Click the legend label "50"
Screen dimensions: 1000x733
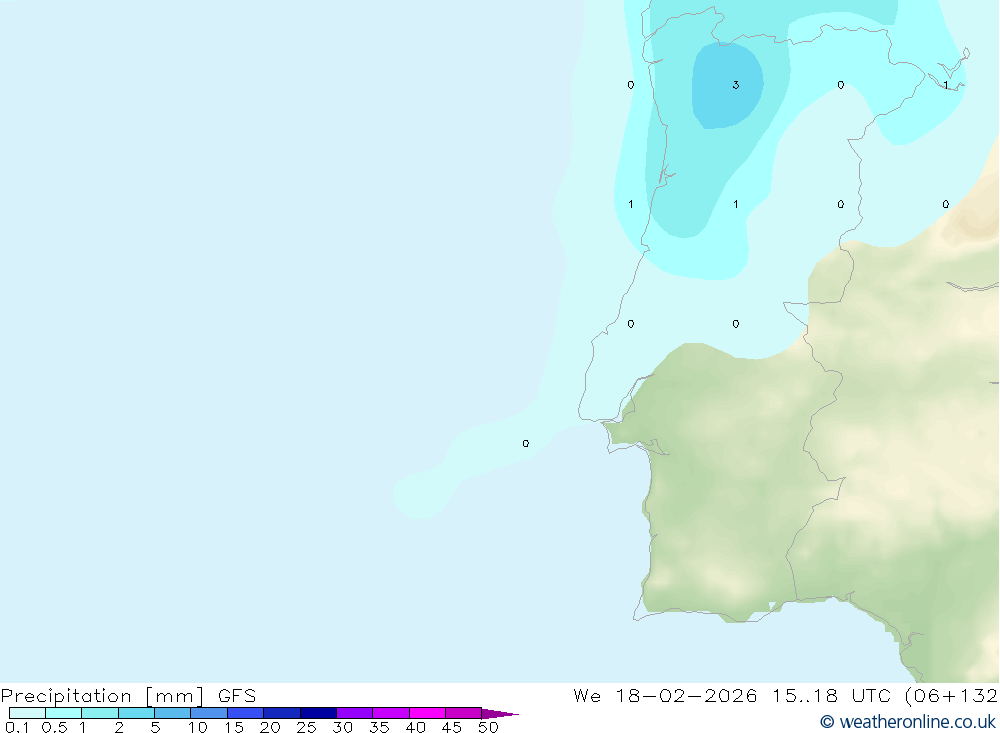point(489,727)
